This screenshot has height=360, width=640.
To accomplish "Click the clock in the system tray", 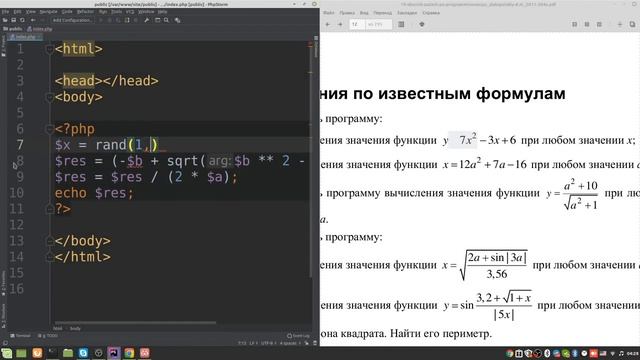I will (x=633, y=353).
